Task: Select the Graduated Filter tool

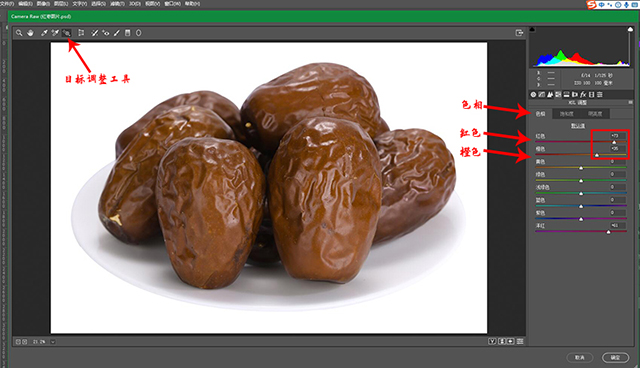Action: (127, 33)
